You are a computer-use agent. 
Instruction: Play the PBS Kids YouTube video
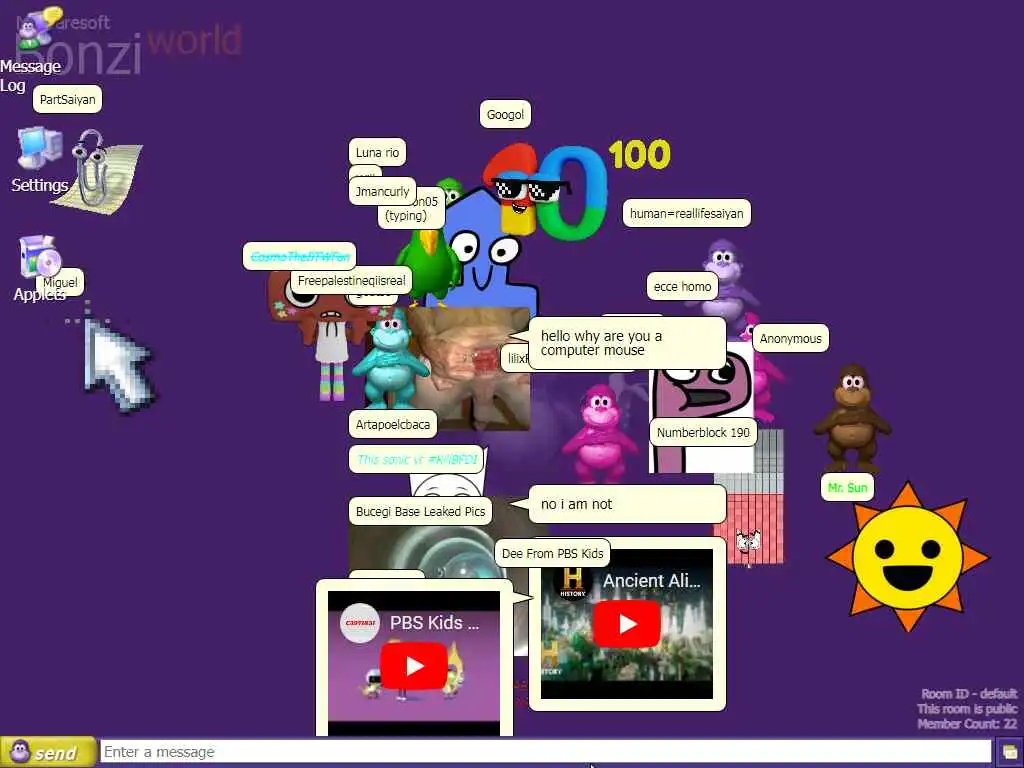pos(414,665)
